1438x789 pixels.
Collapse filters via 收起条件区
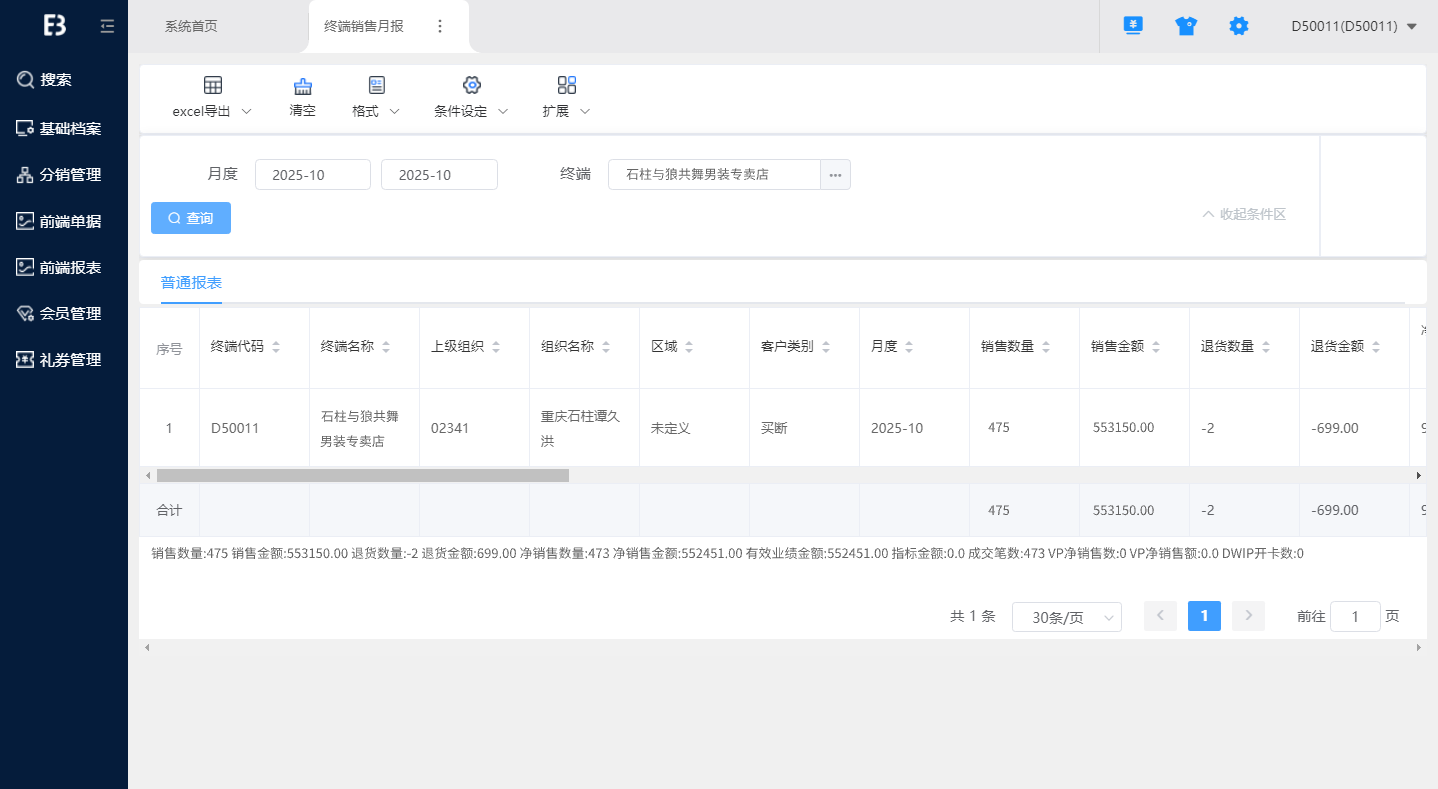coord(1244,214)
